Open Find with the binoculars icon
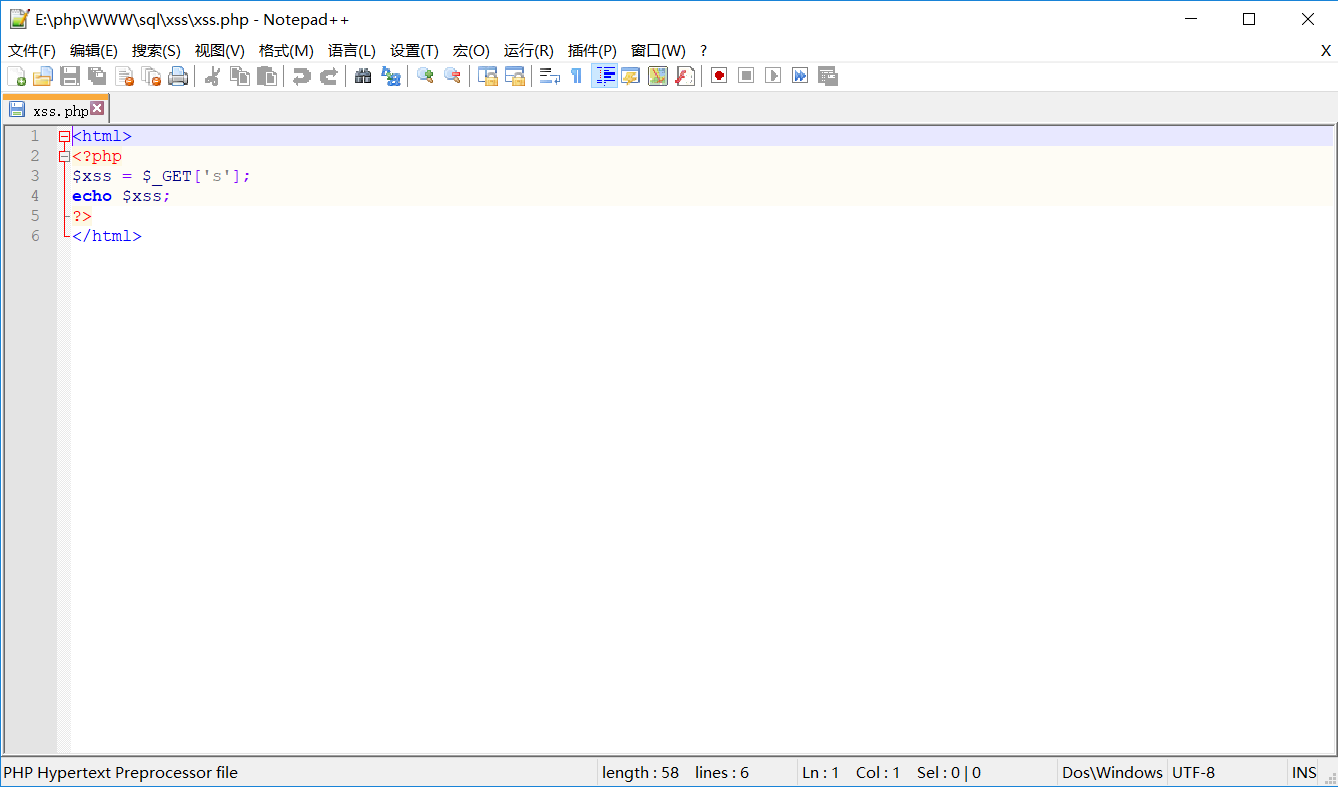 tap(364, 76)
